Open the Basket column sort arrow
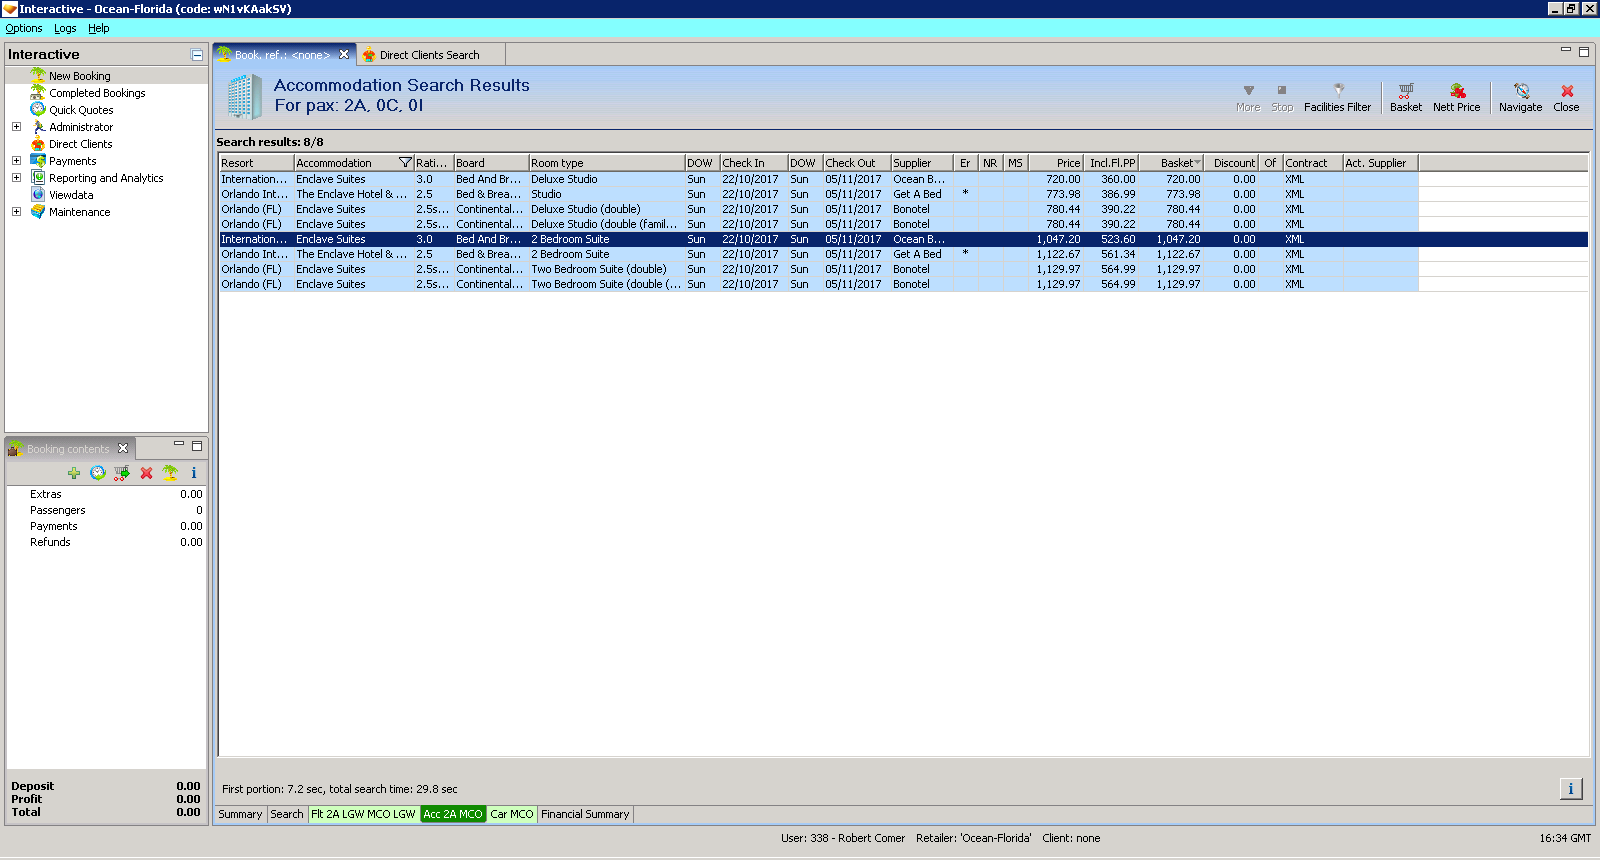This screenshot has width=1600, height=860. 1197,162
